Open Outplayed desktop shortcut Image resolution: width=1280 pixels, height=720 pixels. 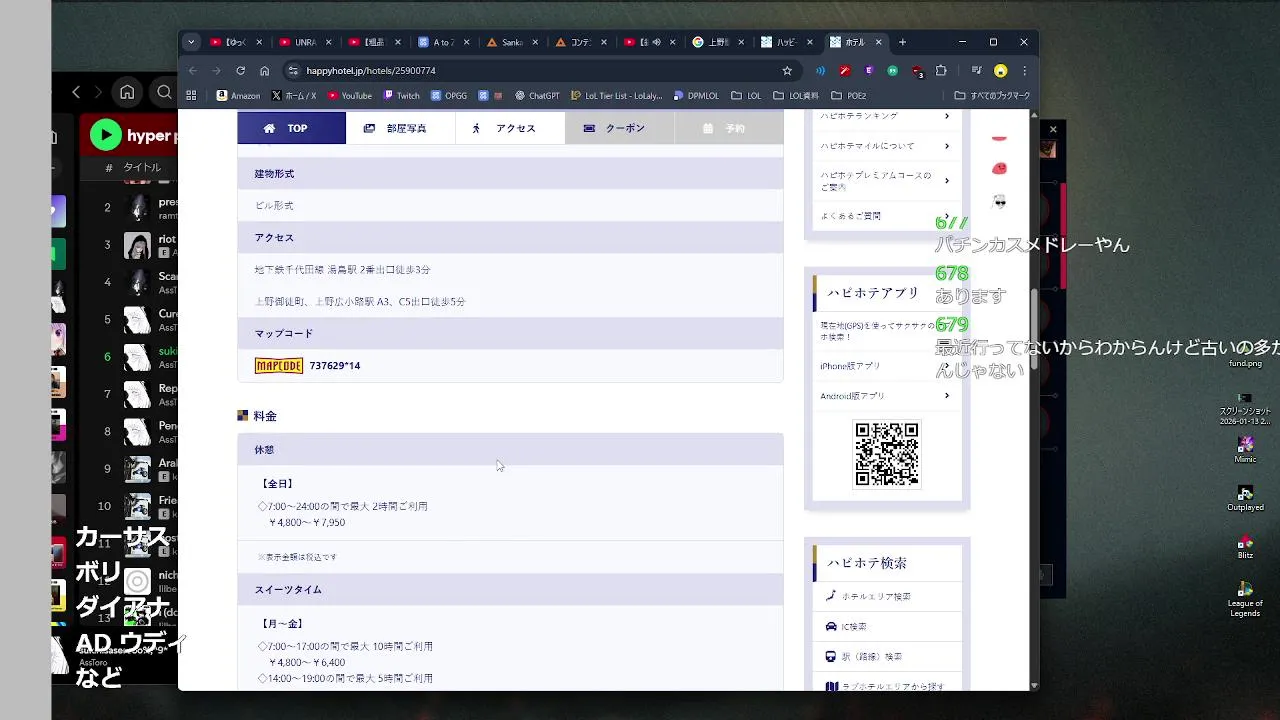pos(1245,497)
